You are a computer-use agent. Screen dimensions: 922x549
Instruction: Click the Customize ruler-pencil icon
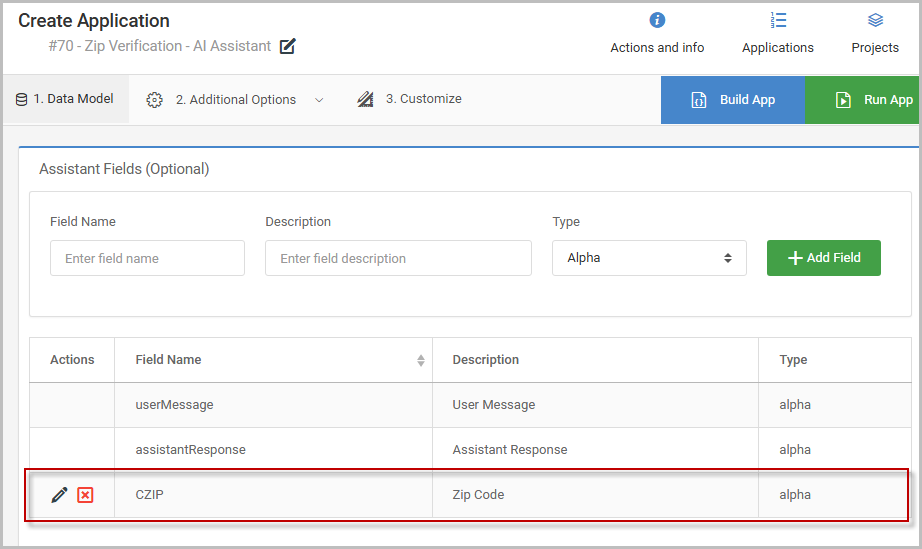pyautogui.click(x=365, y=99)
